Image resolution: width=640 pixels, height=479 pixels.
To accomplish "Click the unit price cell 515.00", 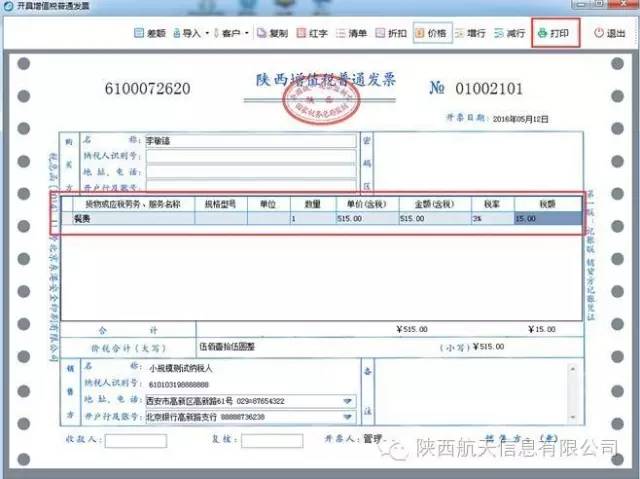I will pos(367,219).
